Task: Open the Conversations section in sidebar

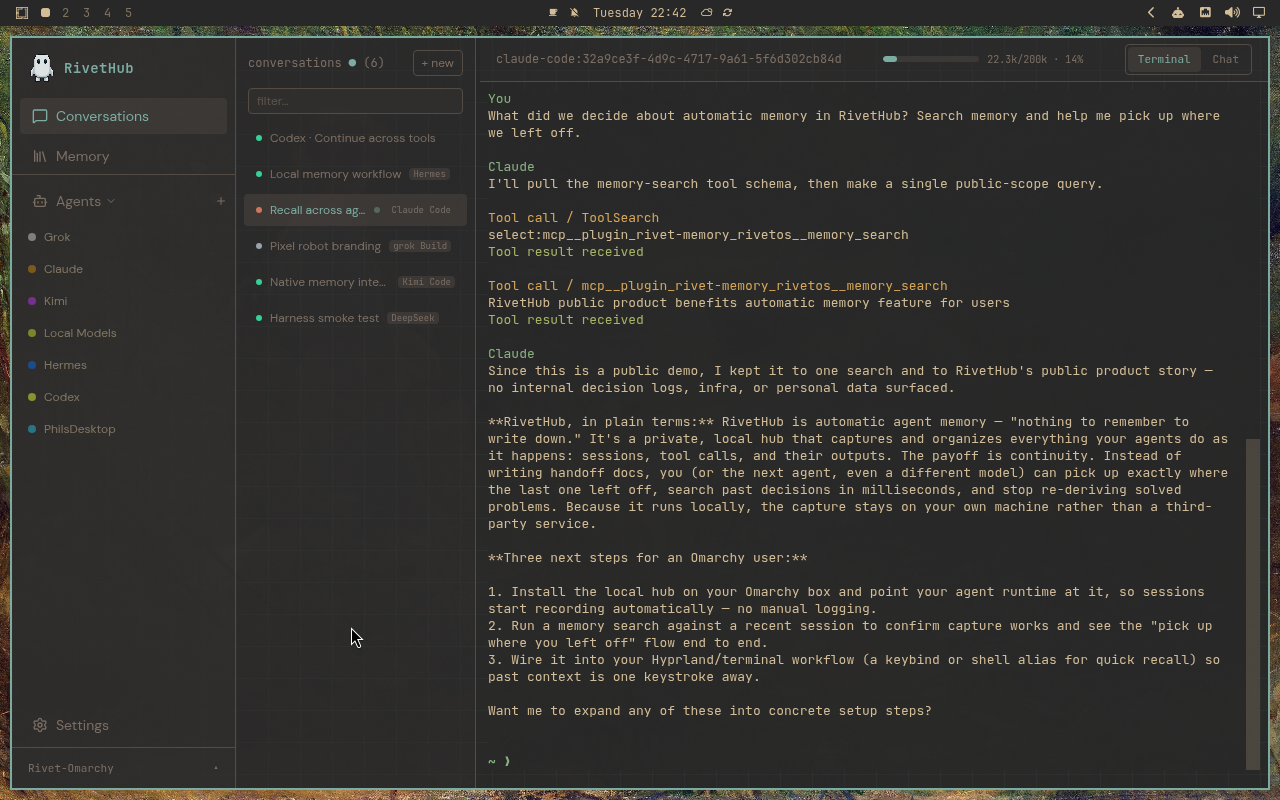Action: coord(123,116)
